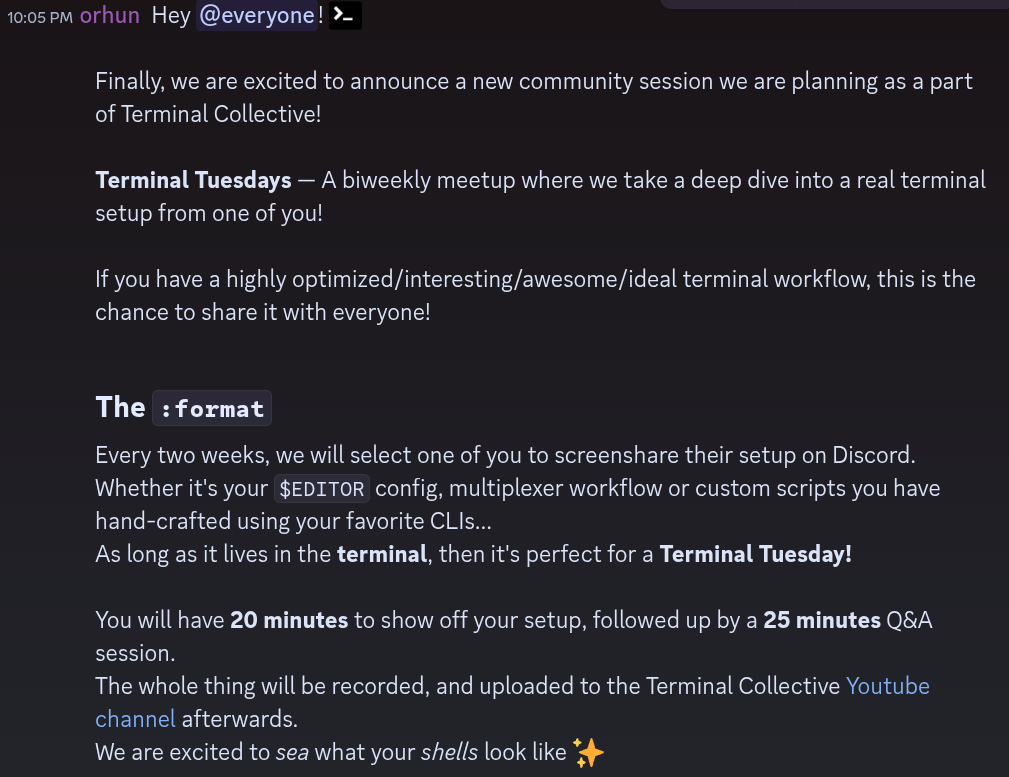Click the sparkles emoji at message end
This screenshot has height=777, width=1009.
tap(589, 752)
